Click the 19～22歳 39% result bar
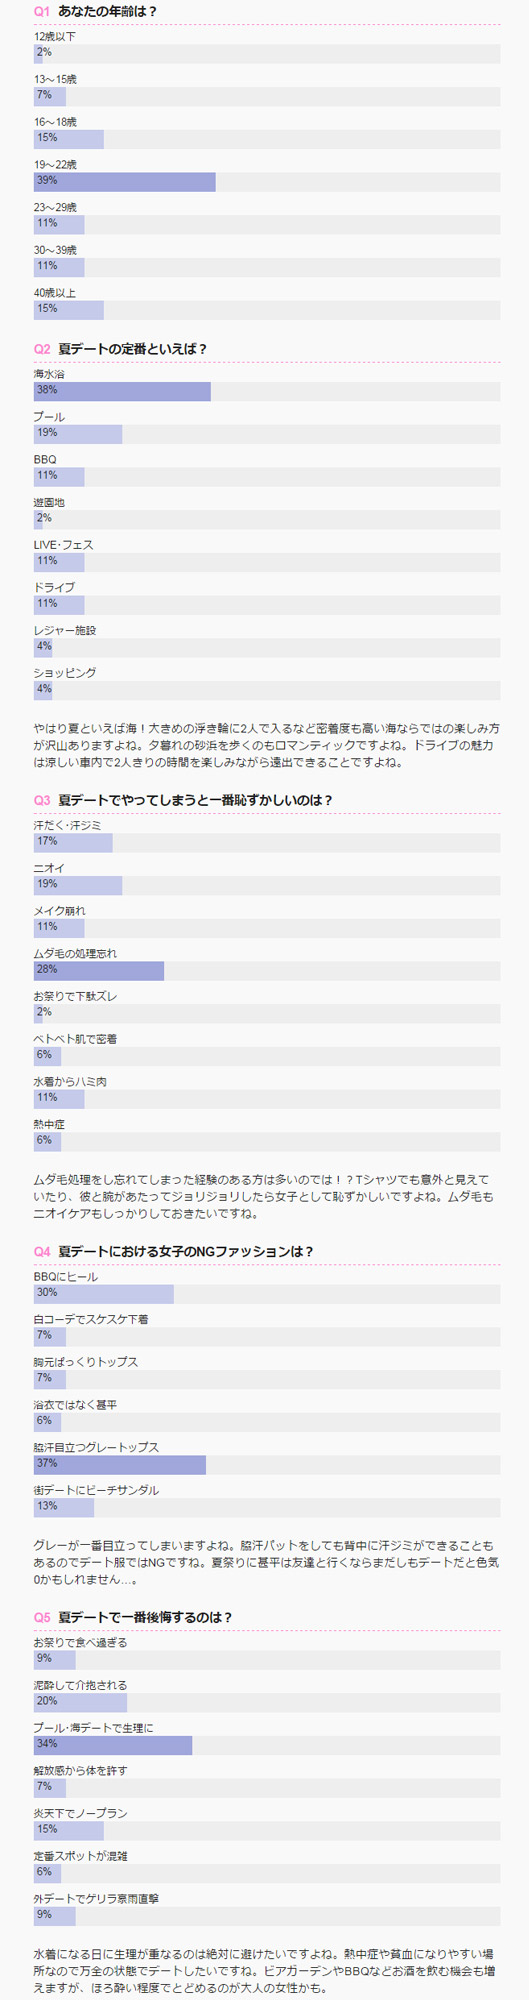The height and width of the screenshot is (2000, 529). click(x=267, y=181)
